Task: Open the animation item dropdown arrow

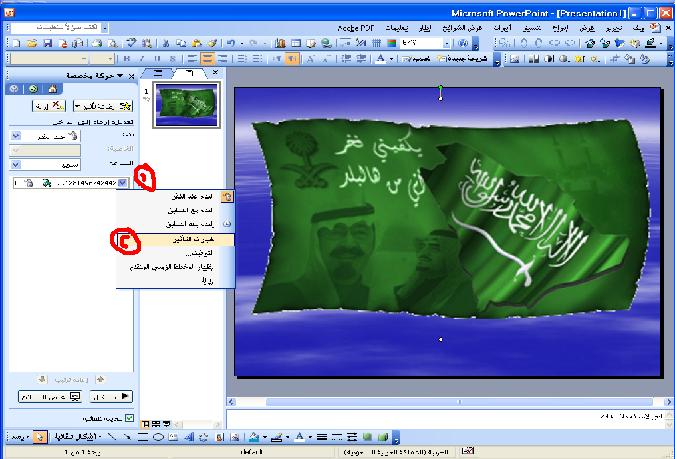Action: [x=123, y=183]
